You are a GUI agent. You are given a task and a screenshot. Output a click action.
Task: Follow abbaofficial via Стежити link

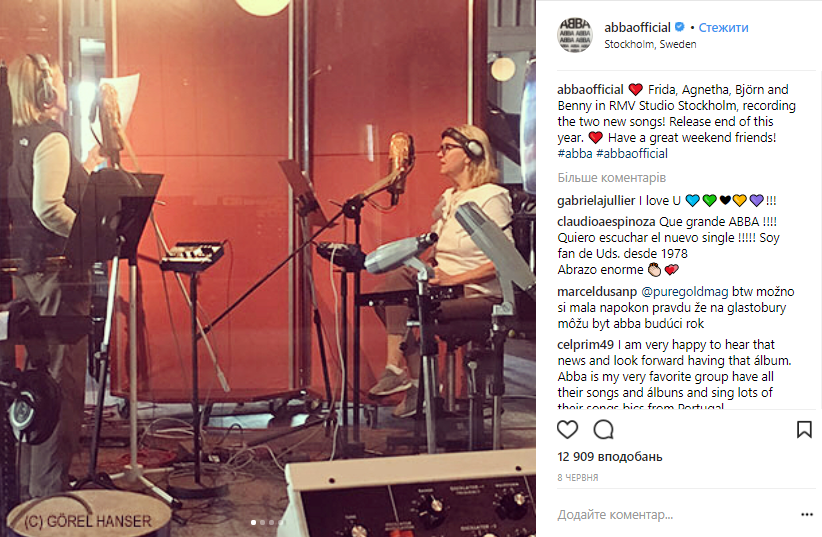723,27
